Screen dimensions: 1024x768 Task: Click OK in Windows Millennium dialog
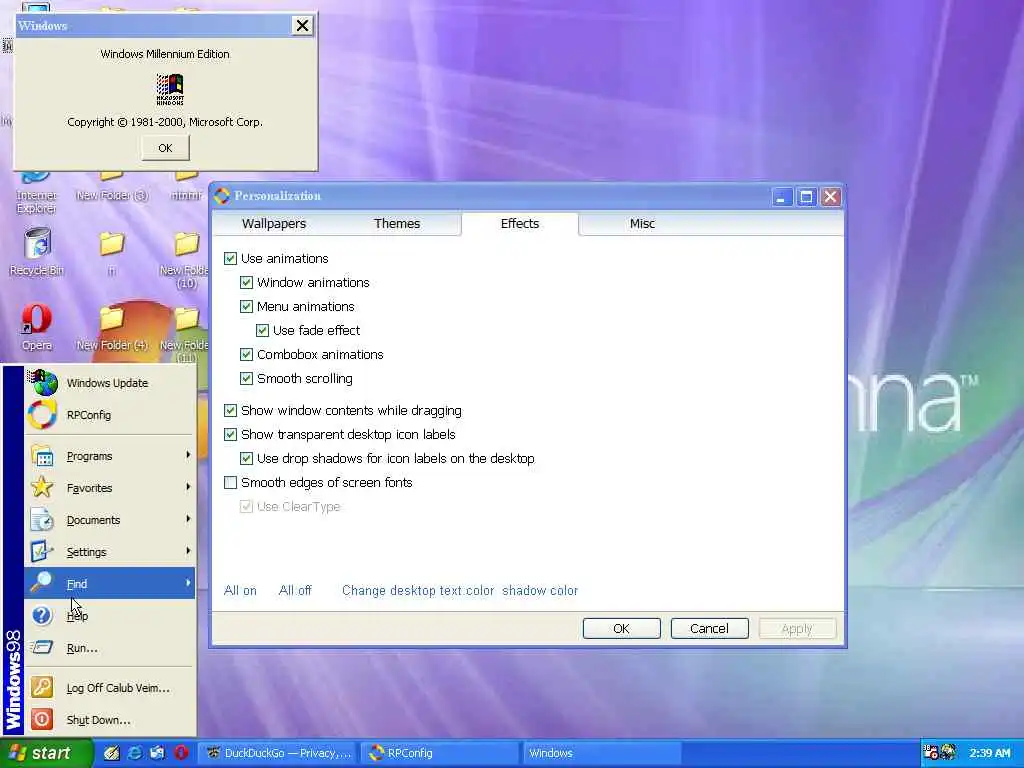166,148
